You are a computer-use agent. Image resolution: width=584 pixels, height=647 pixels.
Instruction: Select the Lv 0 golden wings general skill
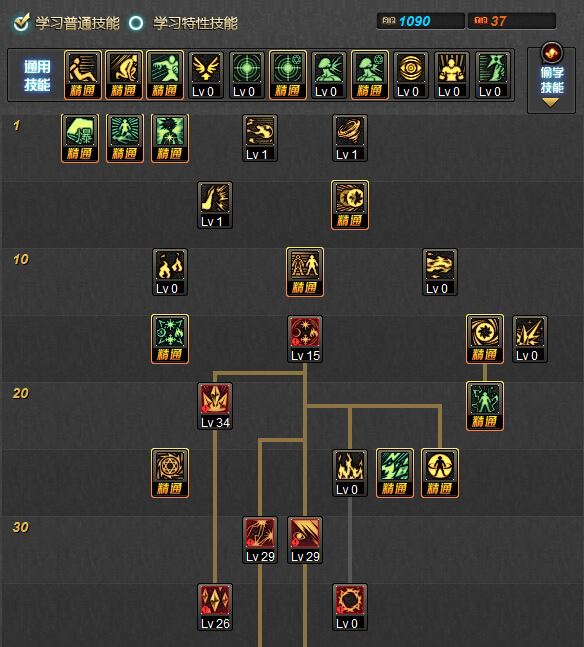[x=206, y=75]
